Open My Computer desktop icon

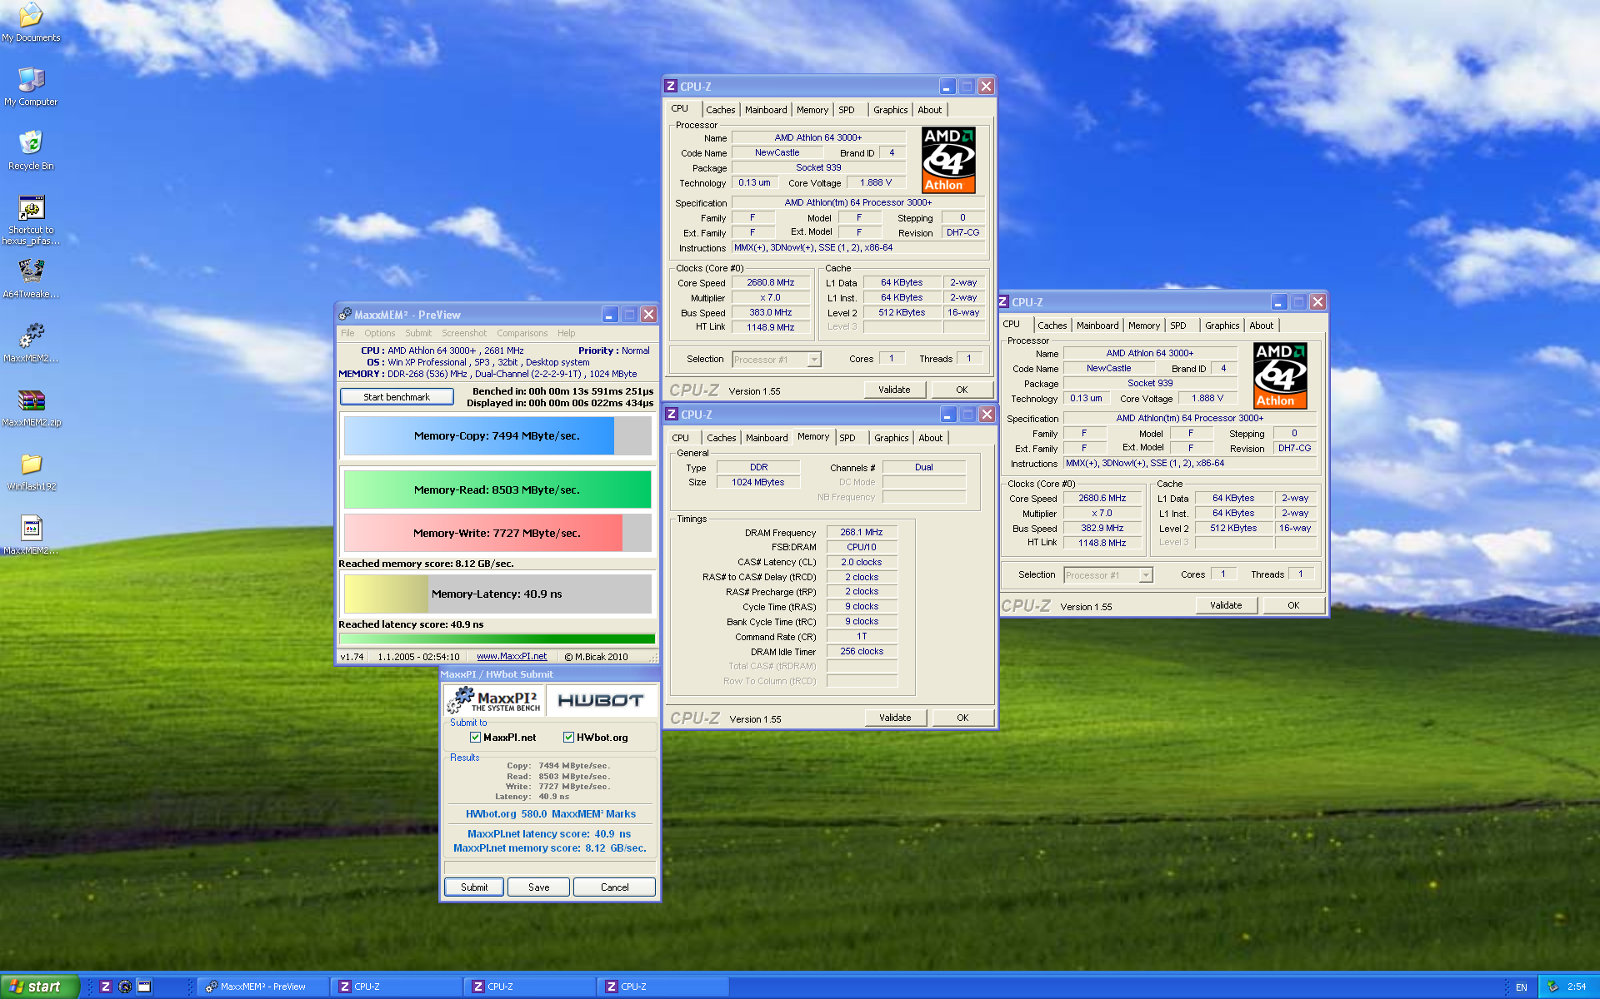coord(31,86)
